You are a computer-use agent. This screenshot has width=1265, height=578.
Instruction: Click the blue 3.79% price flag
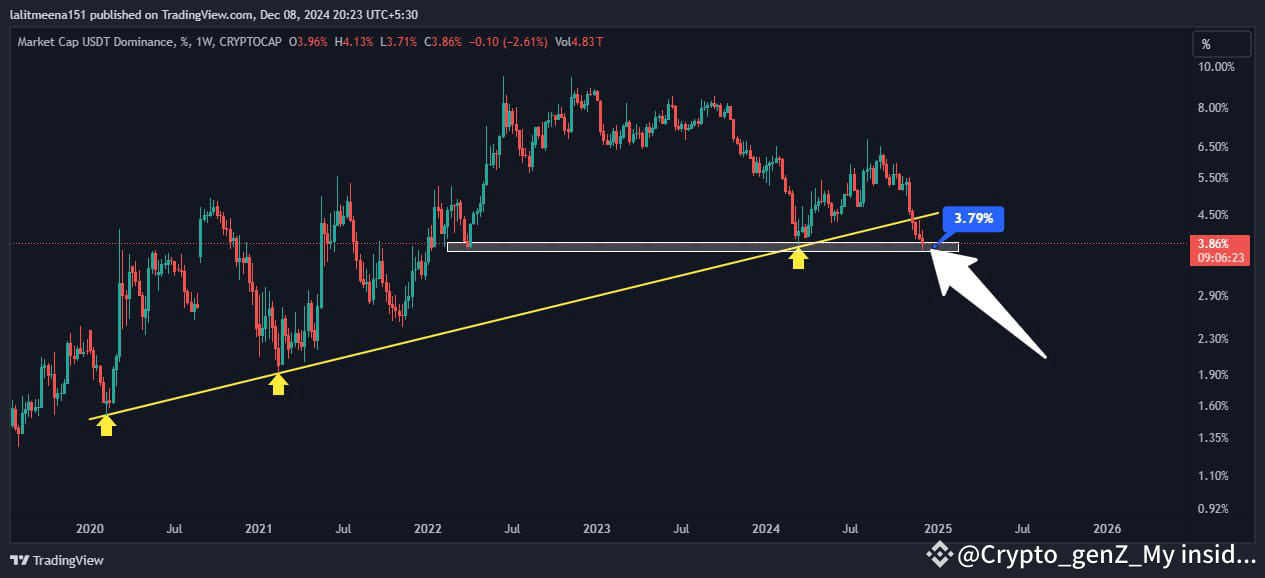click(x=972, y=218)
